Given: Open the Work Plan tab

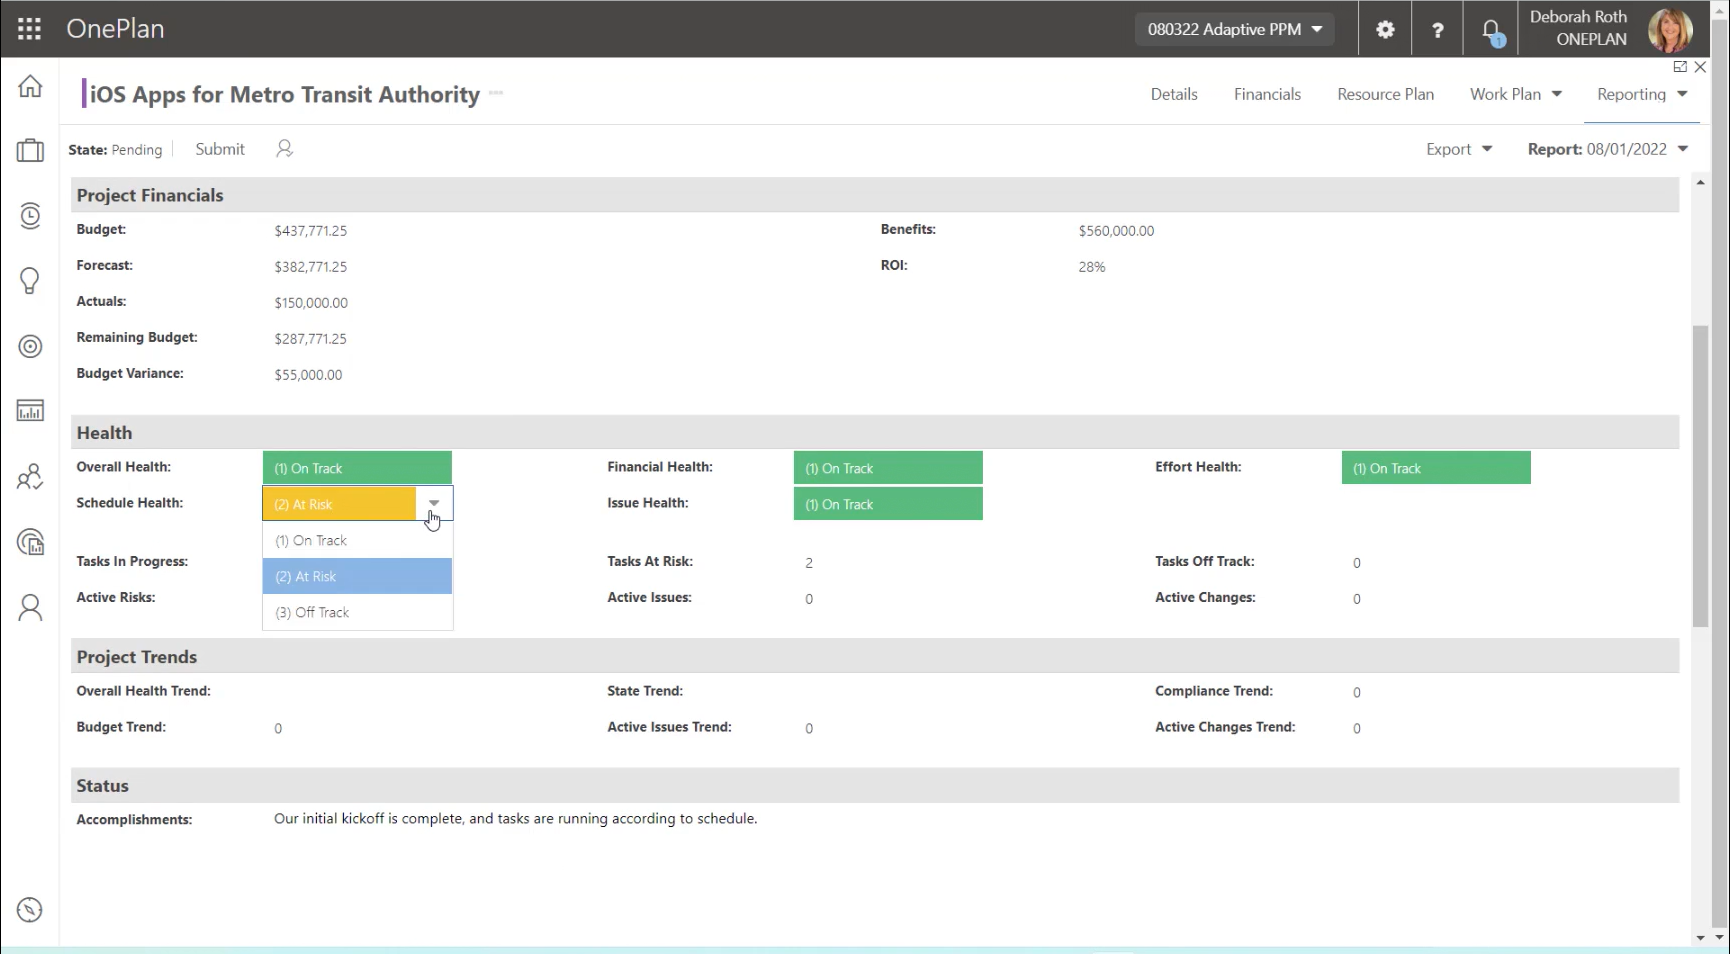Looking at the screenshot, I should 1505,94.
